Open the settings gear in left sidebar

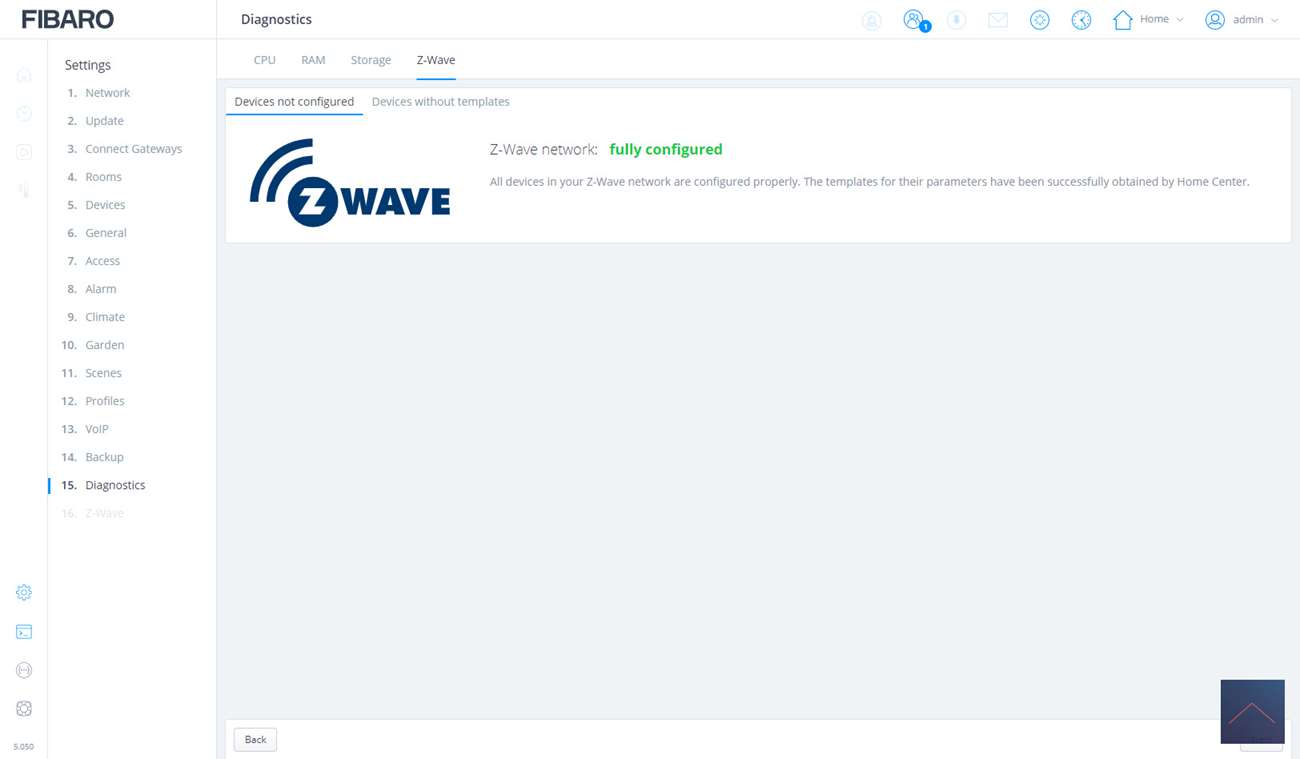[x=24, y=592]
